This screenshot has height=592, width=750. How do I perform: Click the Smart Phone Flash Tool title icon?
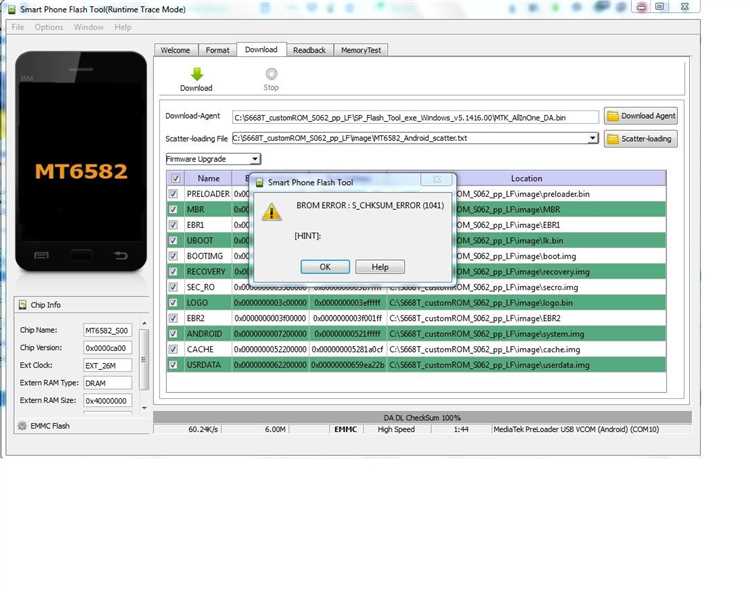tap(11, 9)
